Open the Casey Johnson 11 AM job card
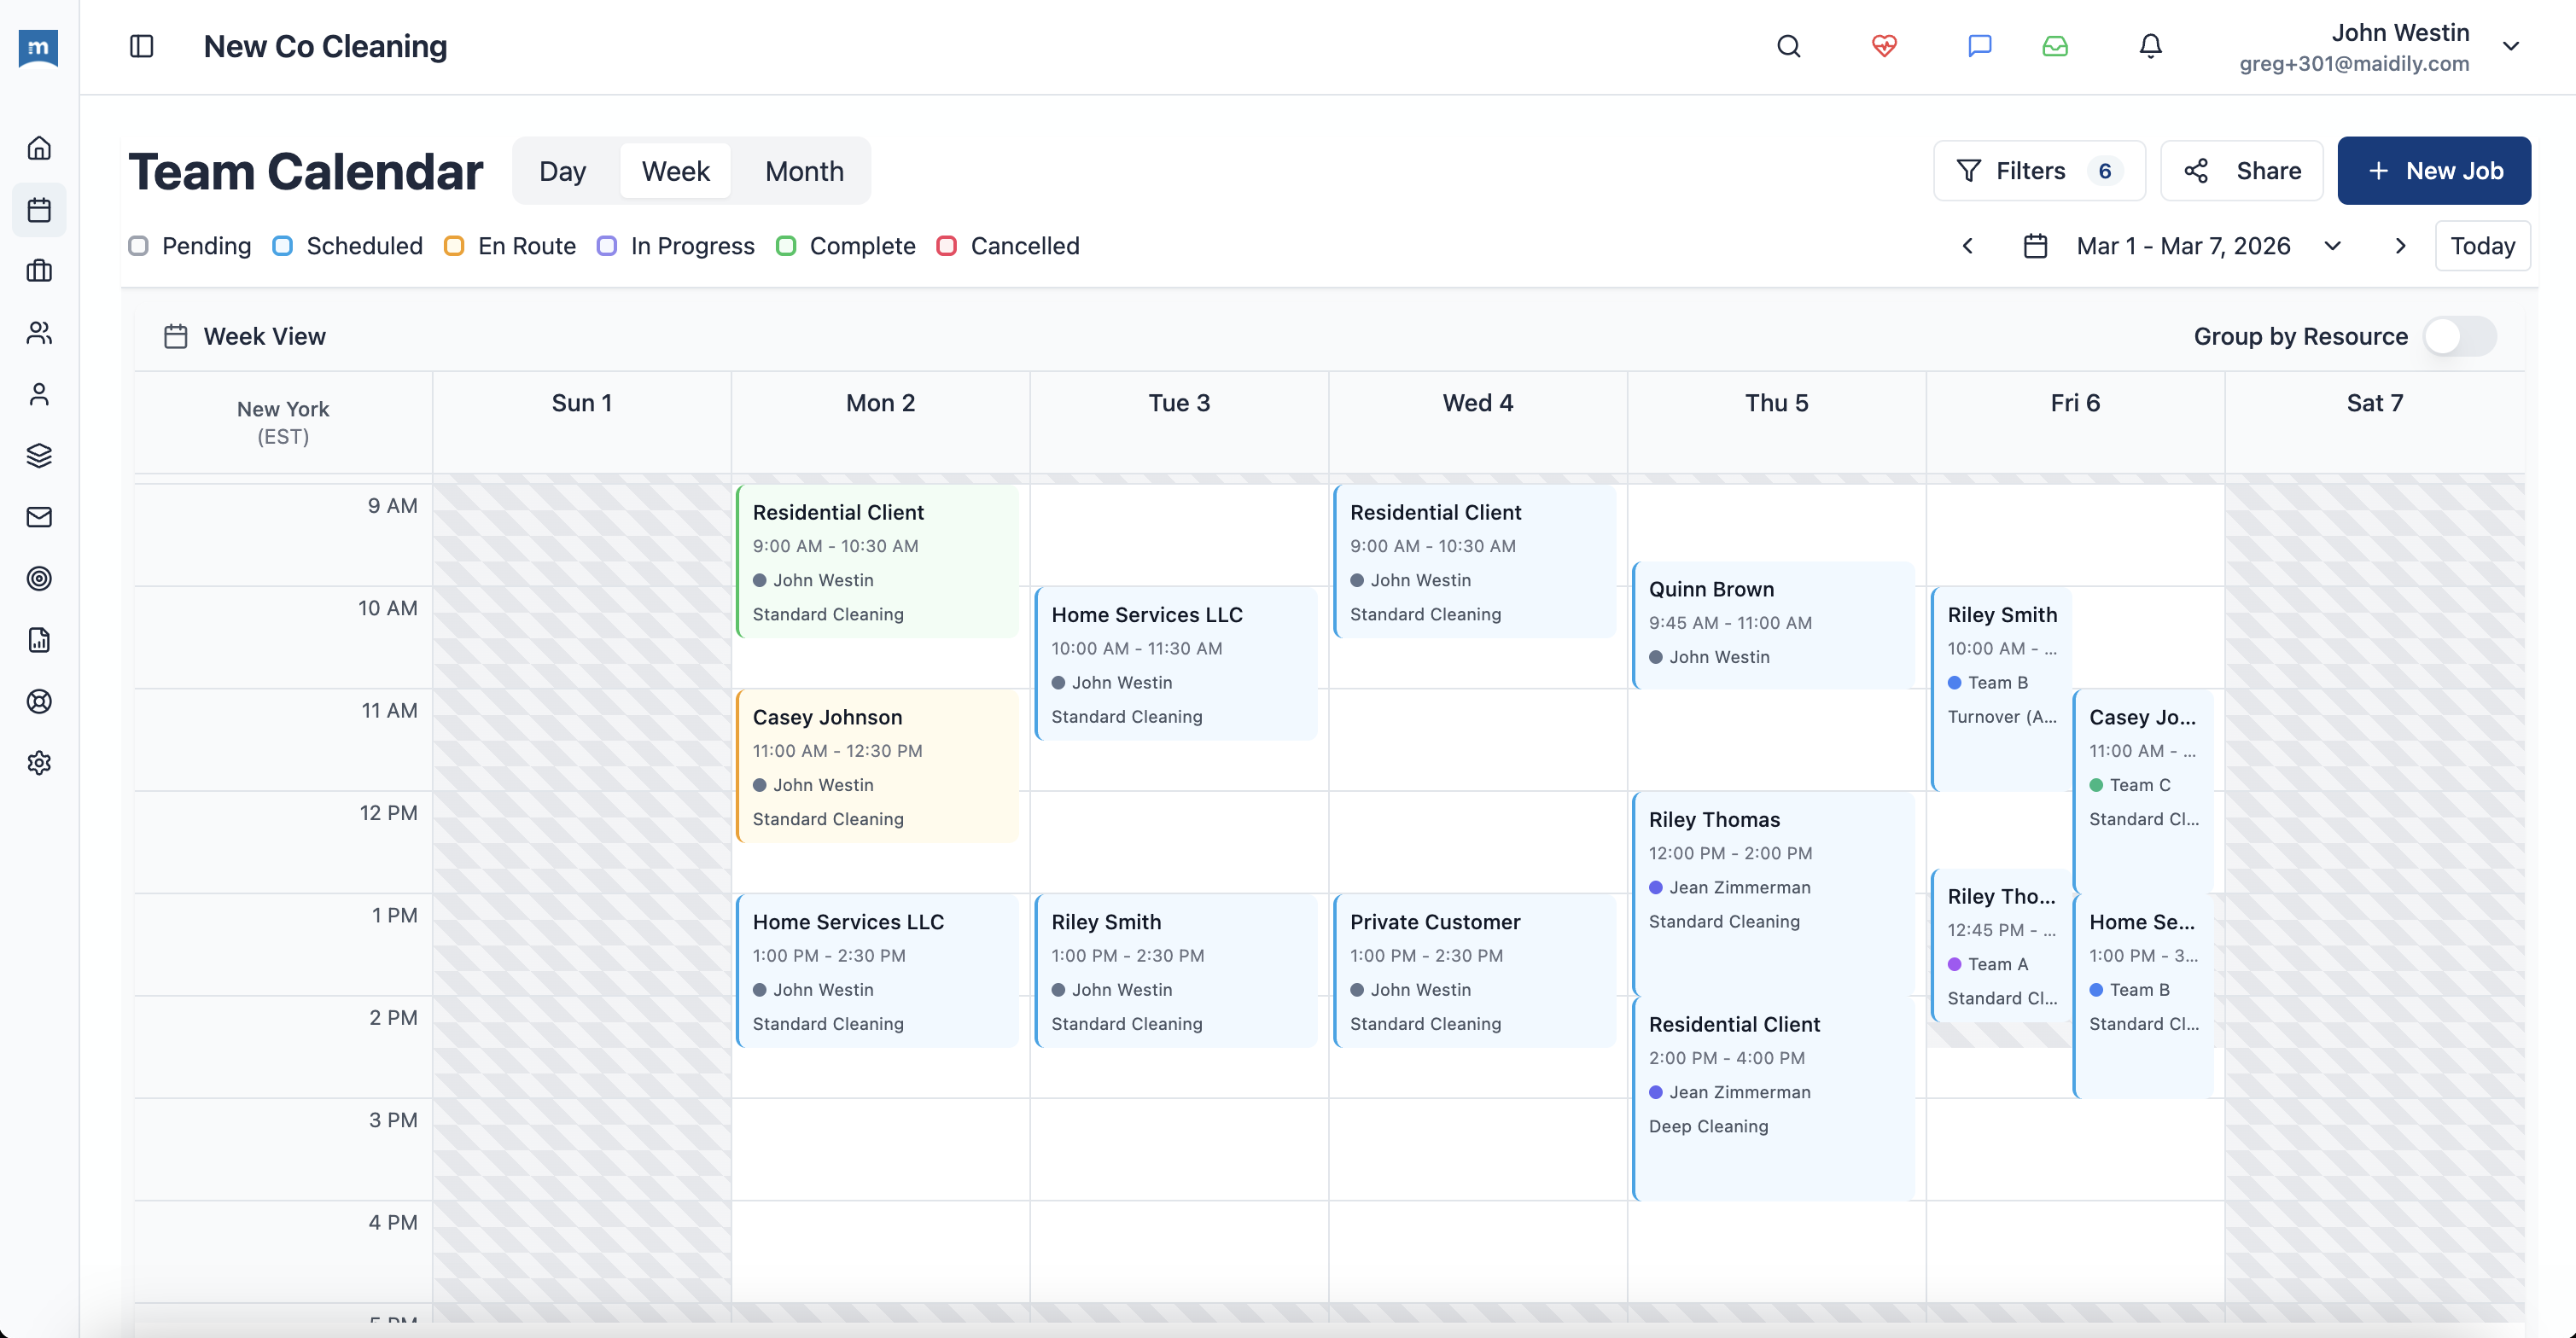The image size is (2576, 1338). coord(877,767)
